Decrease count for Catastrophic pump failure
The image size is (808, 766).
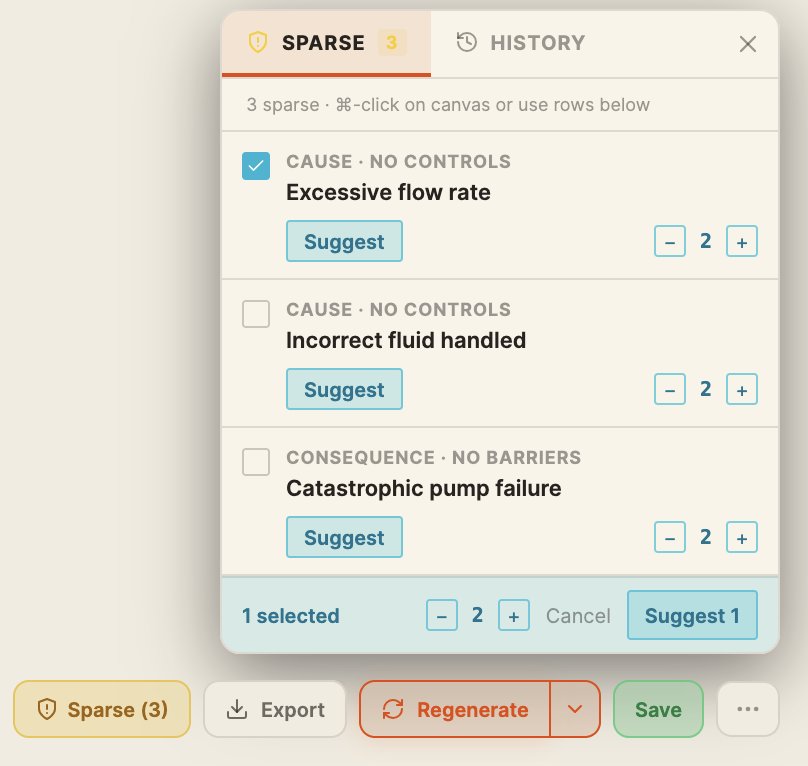pos(670,537)
